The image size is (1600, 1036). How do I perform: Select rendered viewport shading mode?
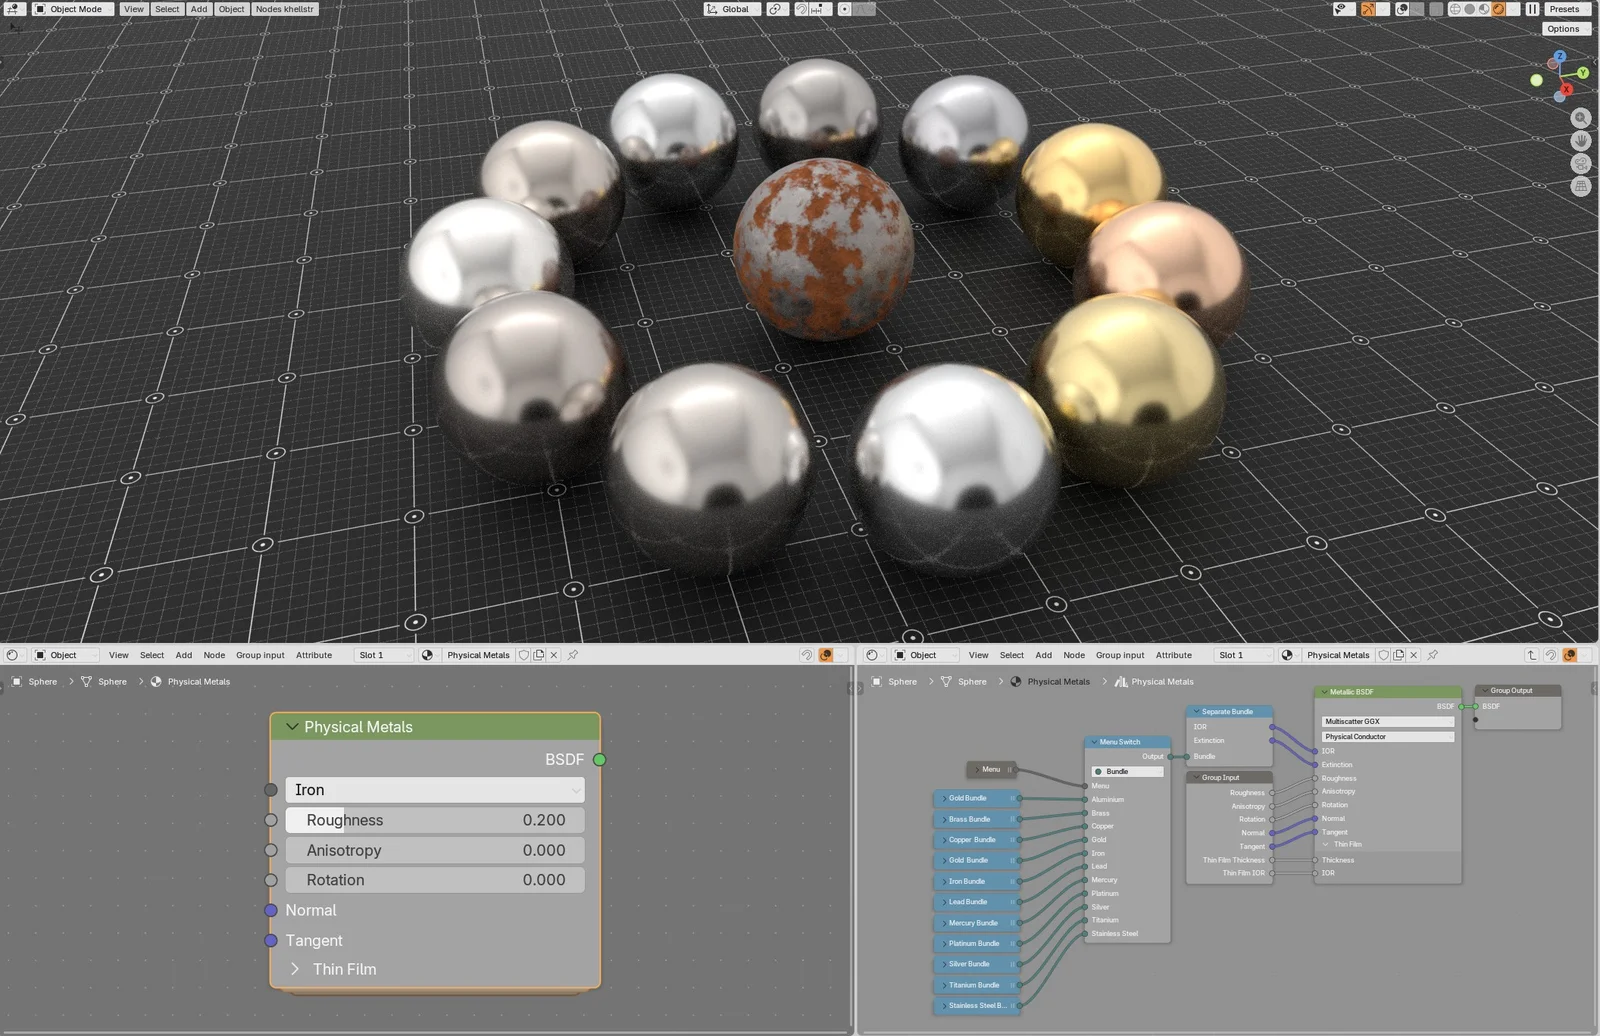coord(1498,9)
